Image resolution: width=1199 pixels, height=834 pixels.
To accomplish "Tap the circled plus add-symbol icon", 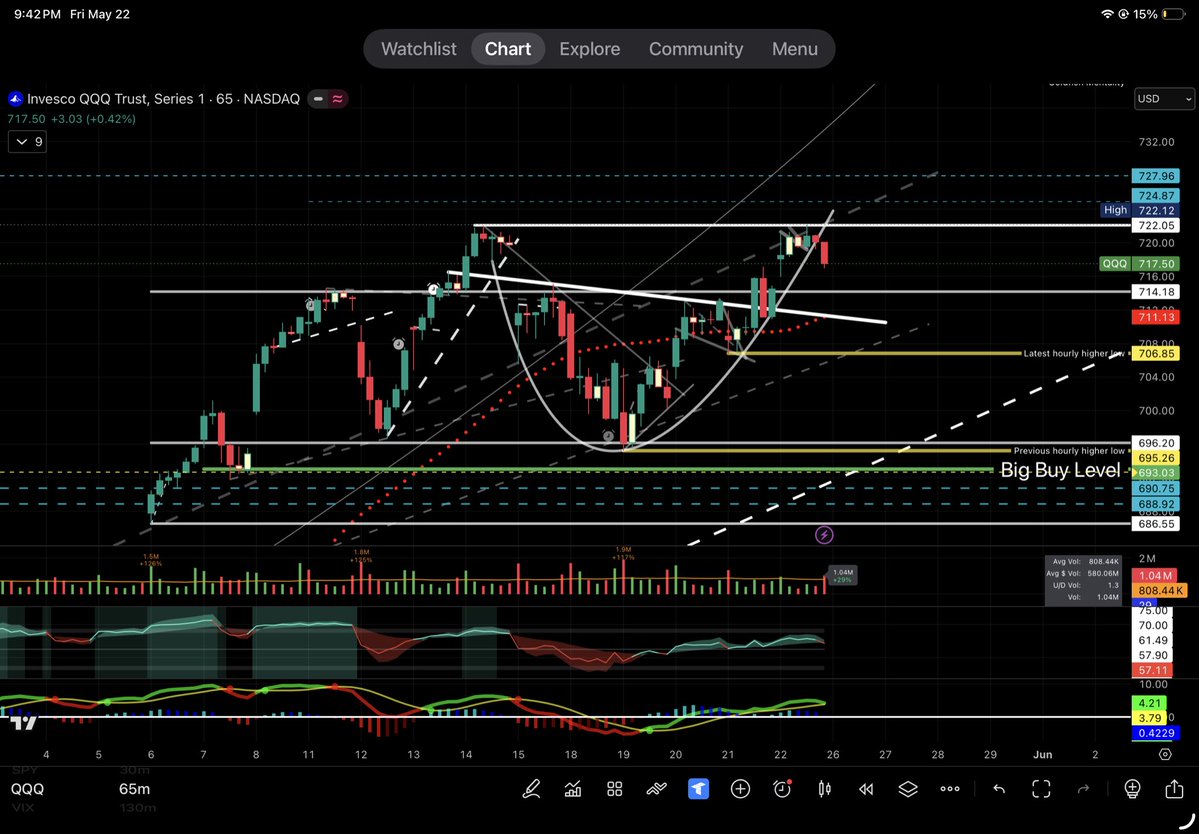I will point(740,789).
